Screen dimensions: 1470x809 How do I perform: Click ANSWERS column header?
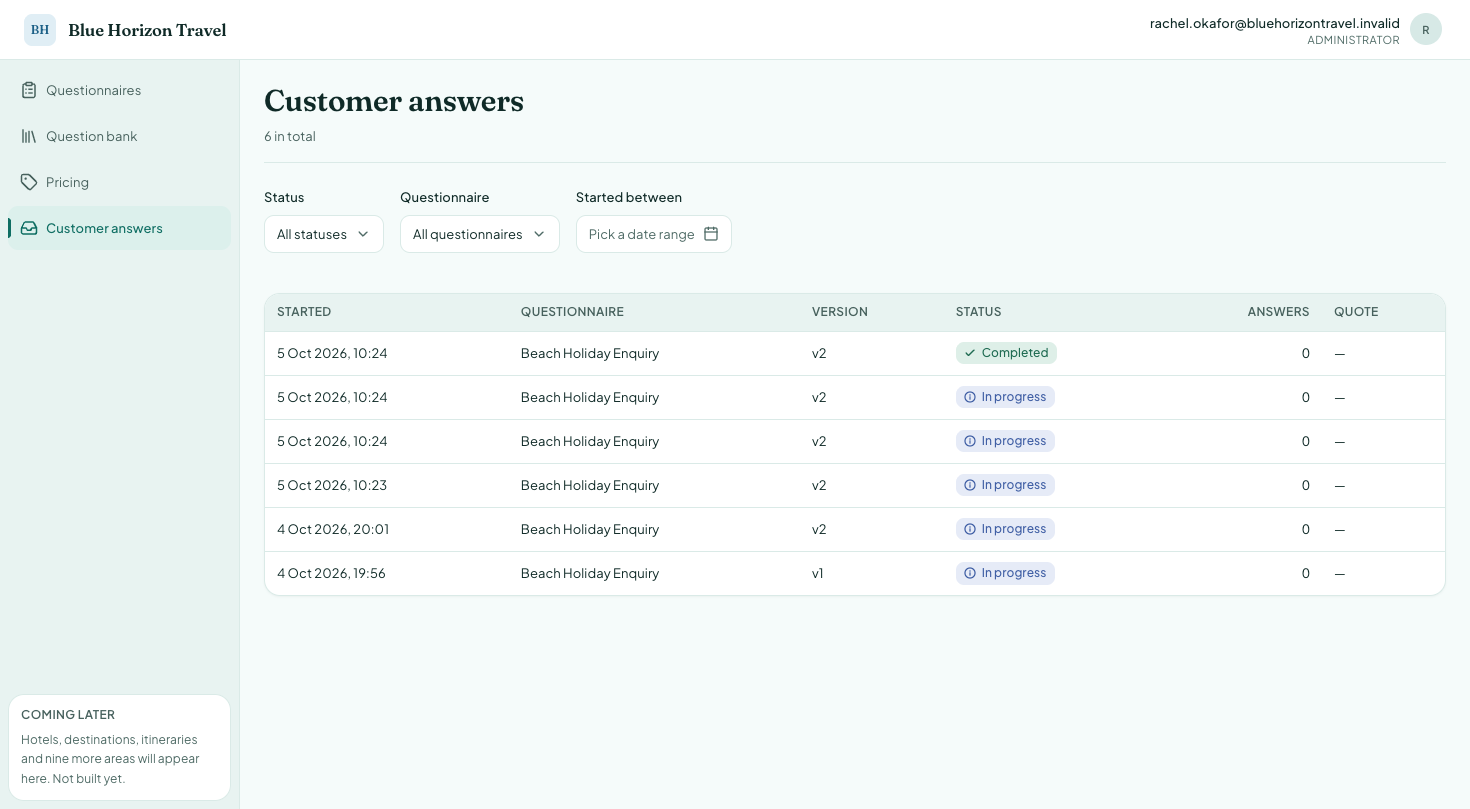(1278, 312)
